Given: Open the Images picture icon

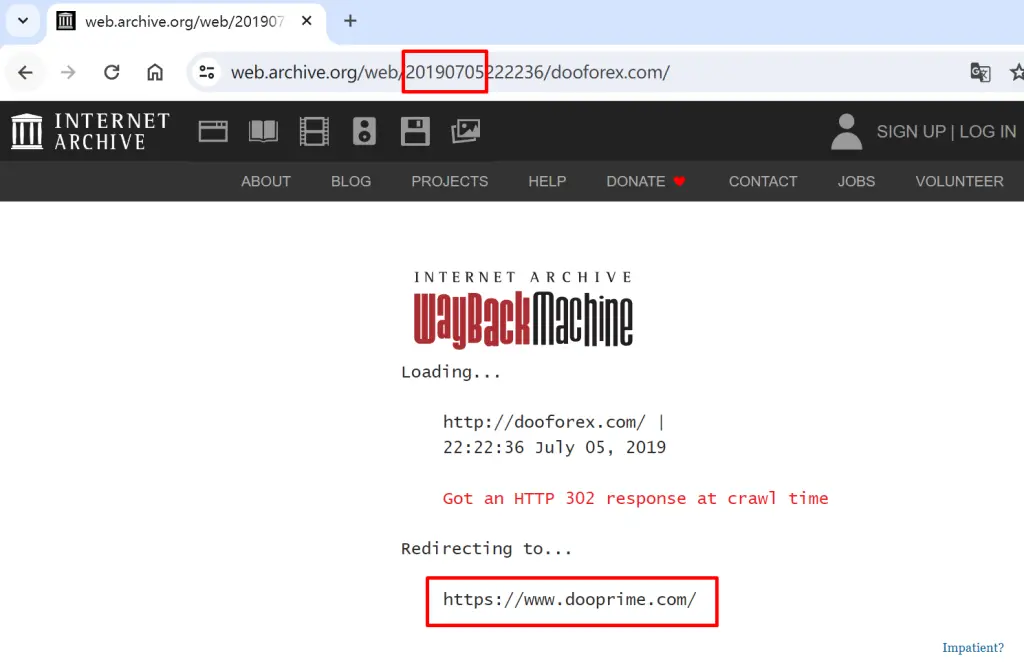Looking at the screenshot, I should [x=466, y=131].
